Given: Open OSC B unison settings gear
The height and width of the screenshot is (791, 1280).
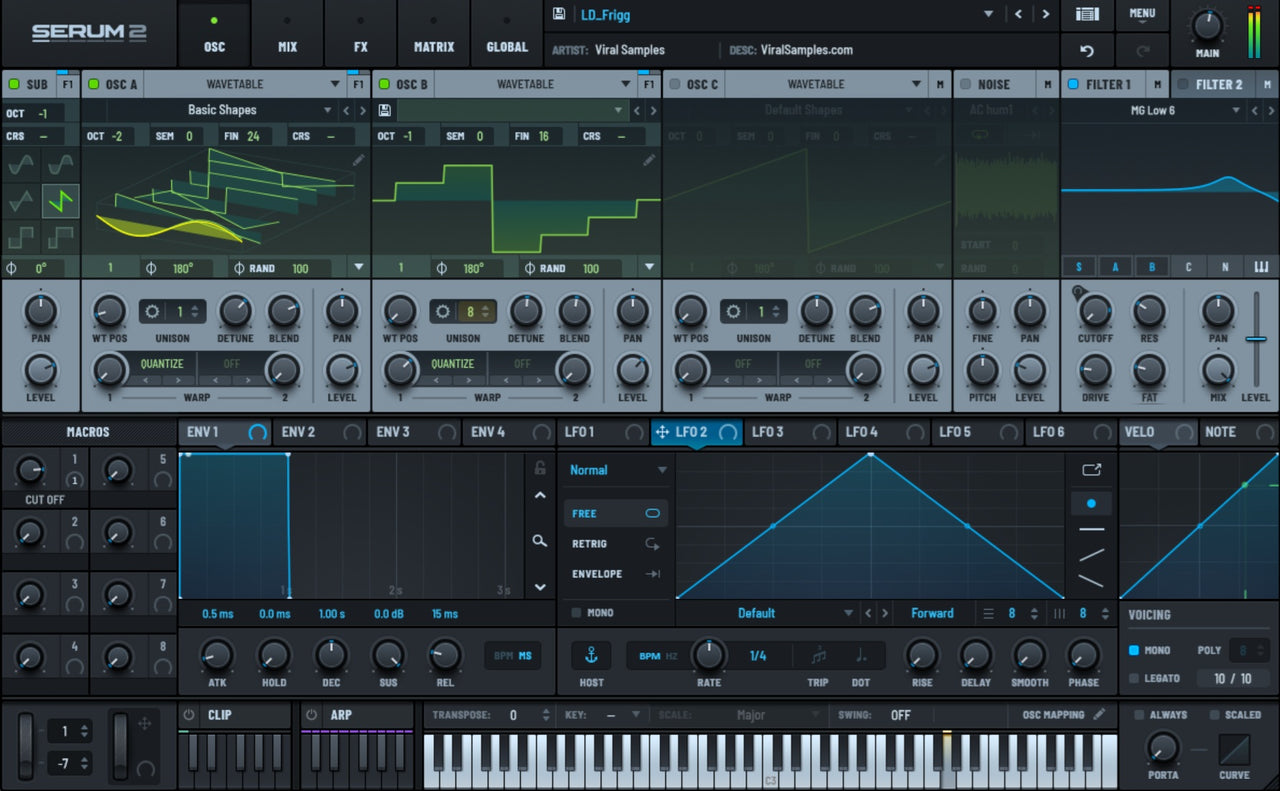Looking at the screenshot, I should click(x=443, y=311).
